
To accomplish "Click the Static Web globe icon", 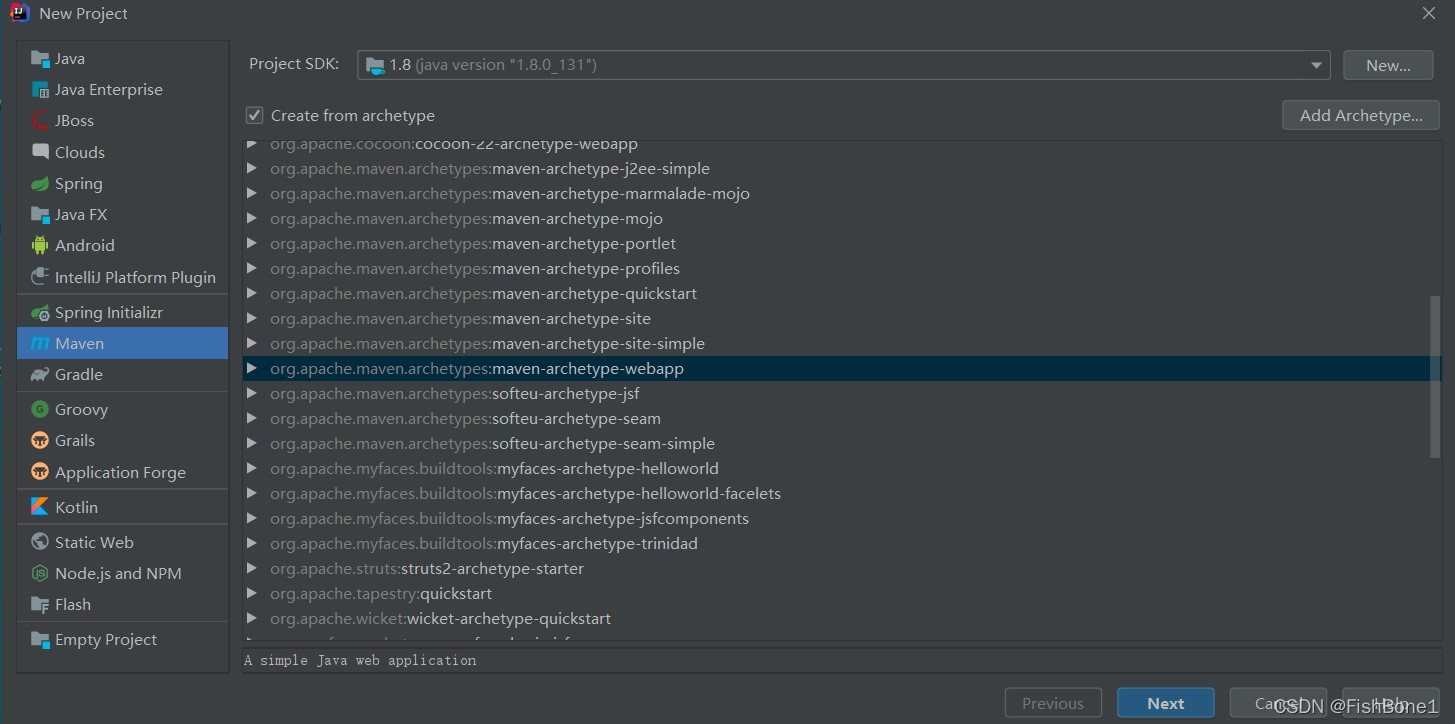I will point(40,542).
